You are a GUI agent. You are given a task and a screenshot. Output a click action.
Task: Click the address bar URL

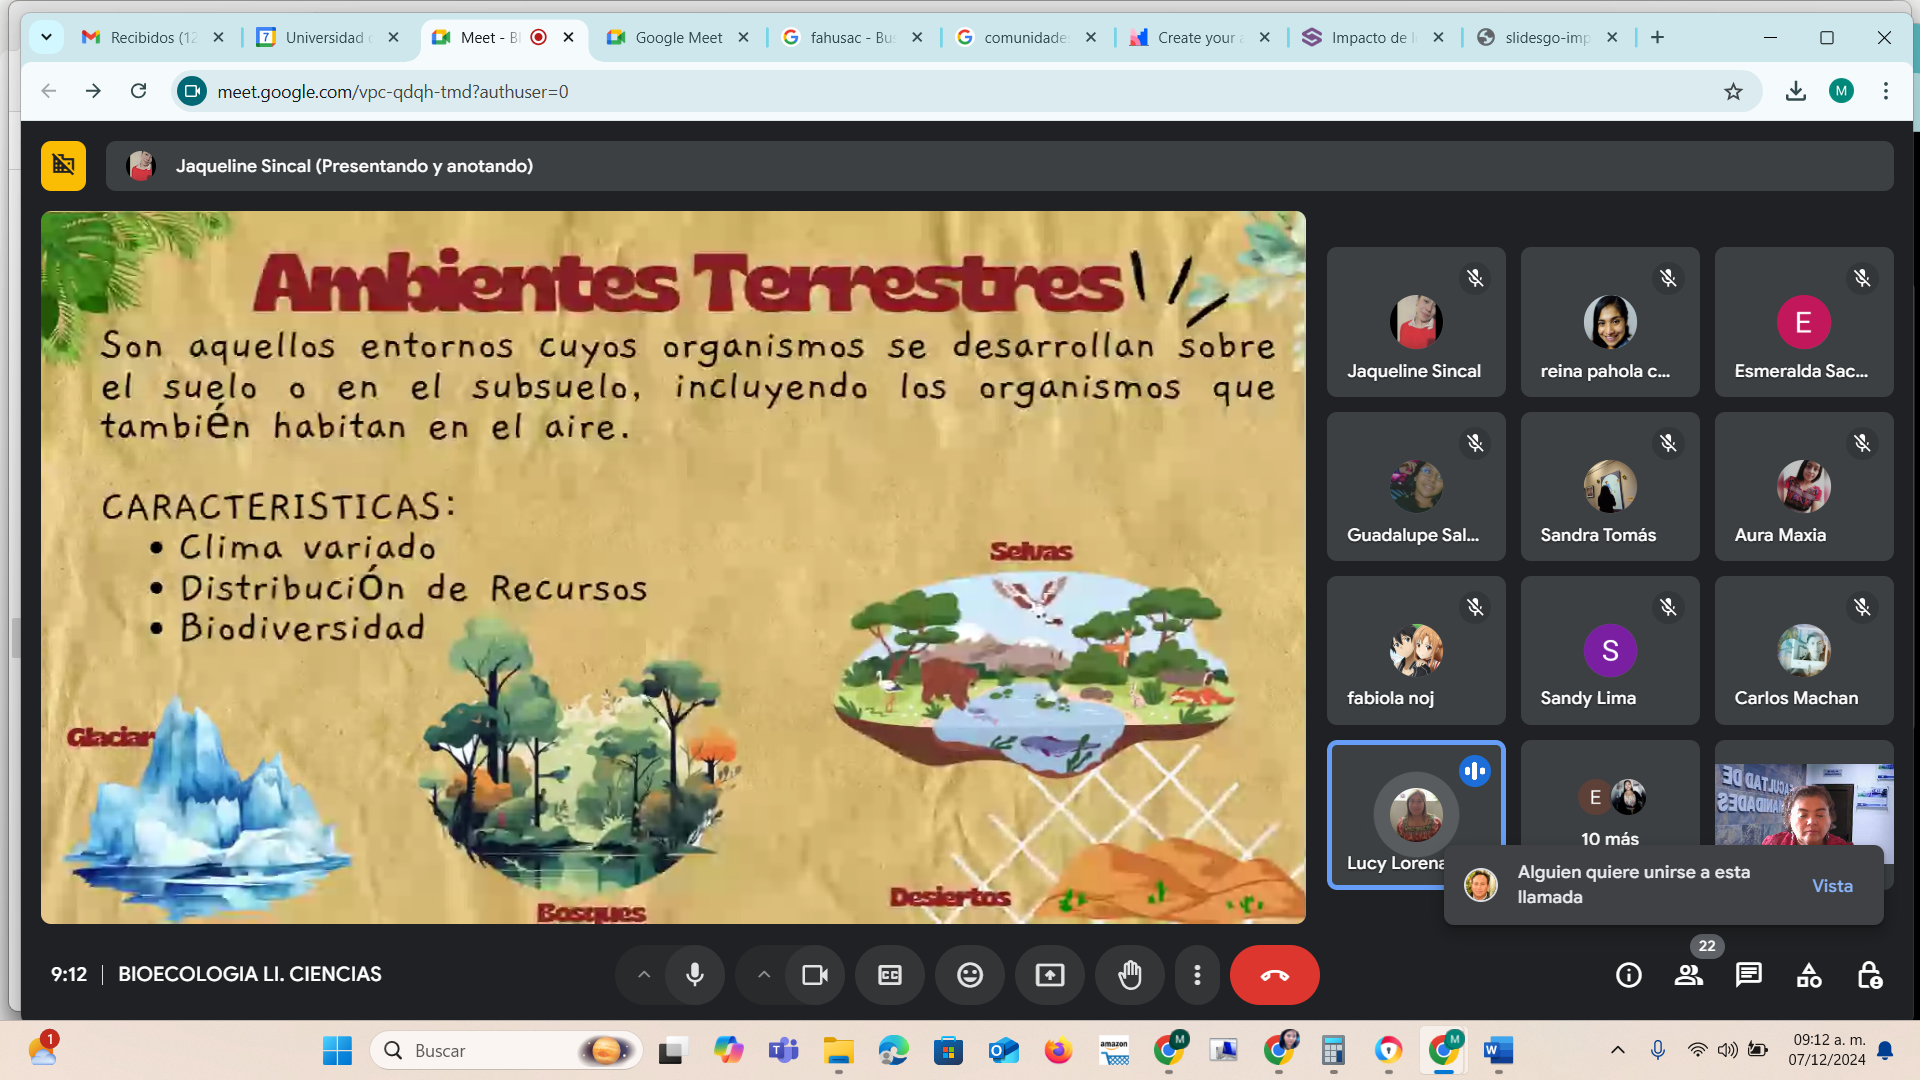tap(393, 92)
